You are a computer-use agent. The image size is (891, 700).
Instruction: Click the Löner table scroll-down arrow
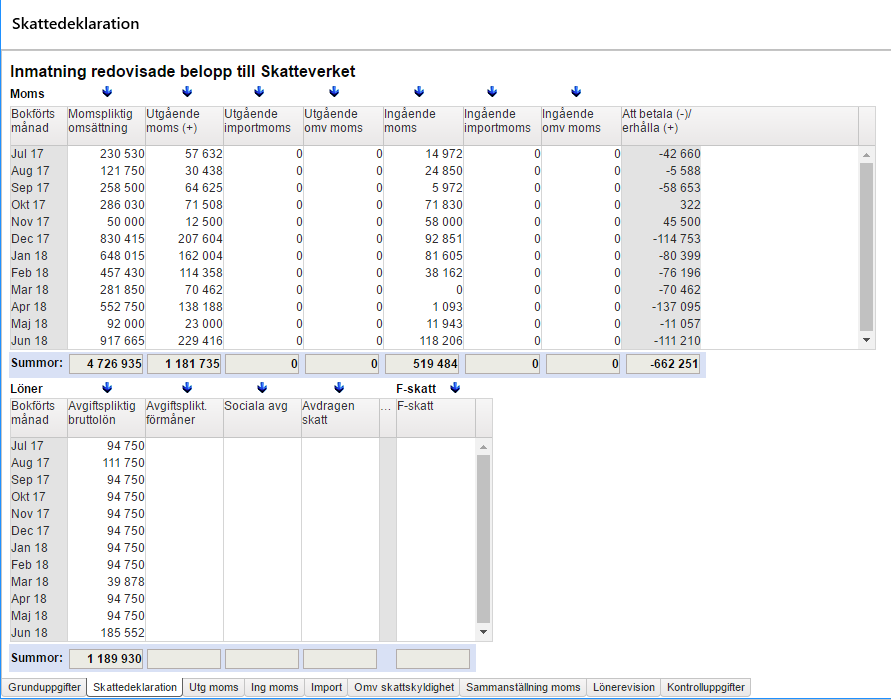[484, 632]
